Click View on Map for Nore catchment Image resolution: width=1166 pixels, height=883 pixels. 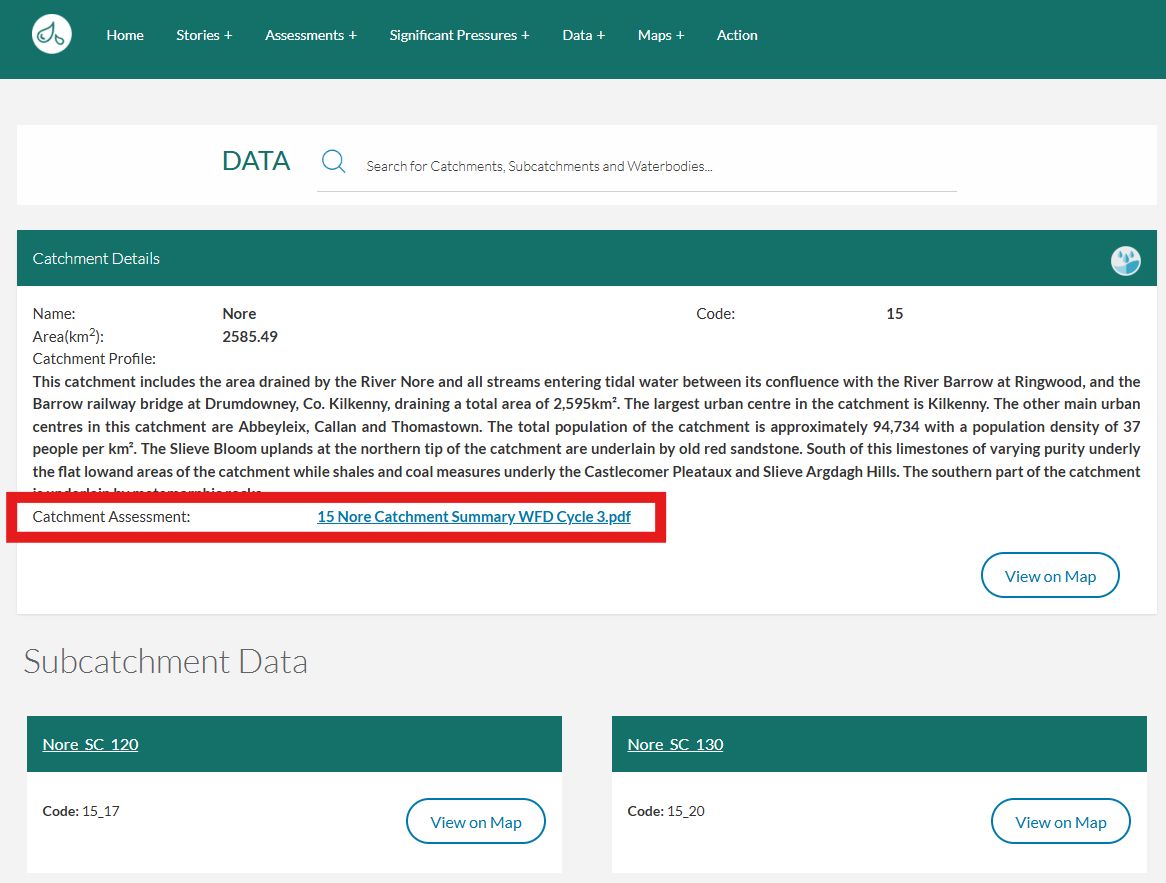[x=1049, y=576]
